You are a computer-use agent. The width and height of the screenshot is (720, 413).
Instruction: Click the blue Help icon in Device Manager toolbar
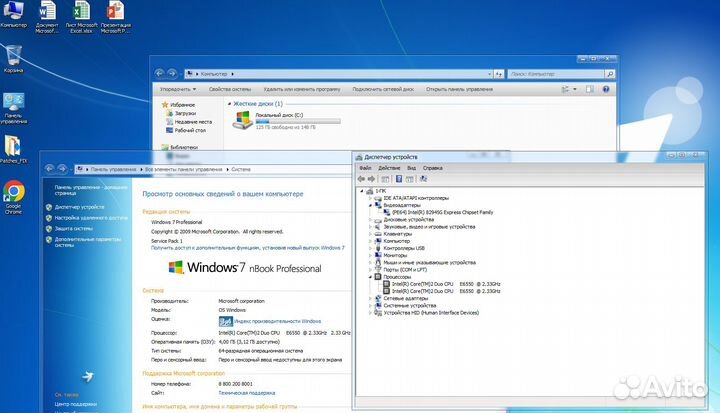pos(399,179)
